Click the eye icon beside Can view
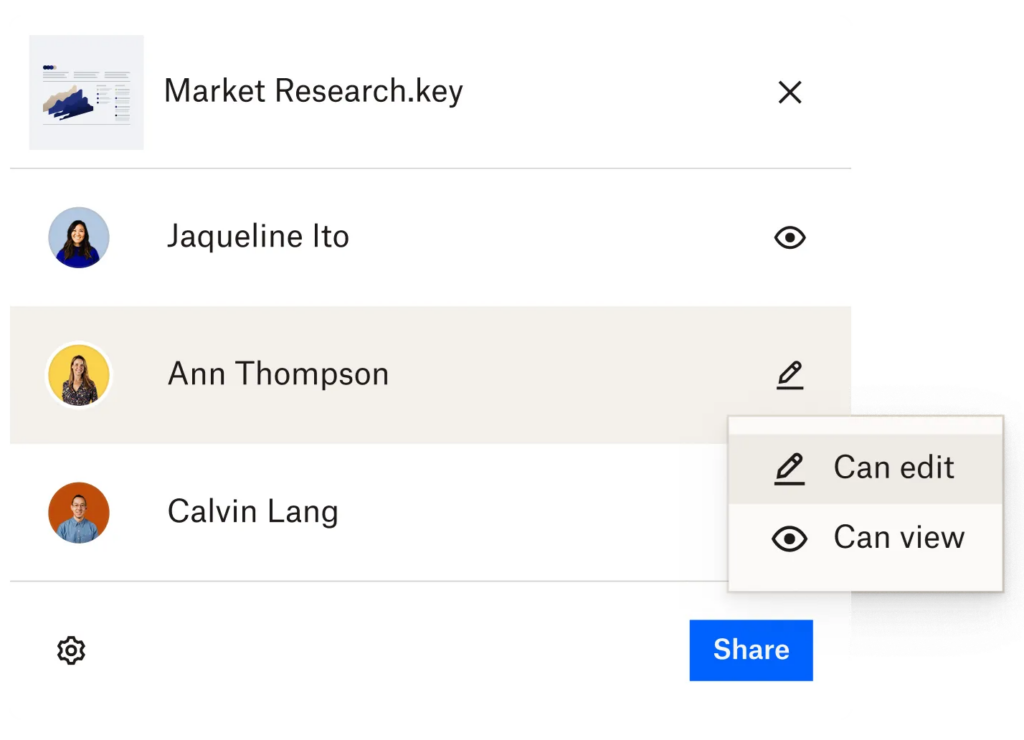Screen dimensions: 1024x740 789,539
